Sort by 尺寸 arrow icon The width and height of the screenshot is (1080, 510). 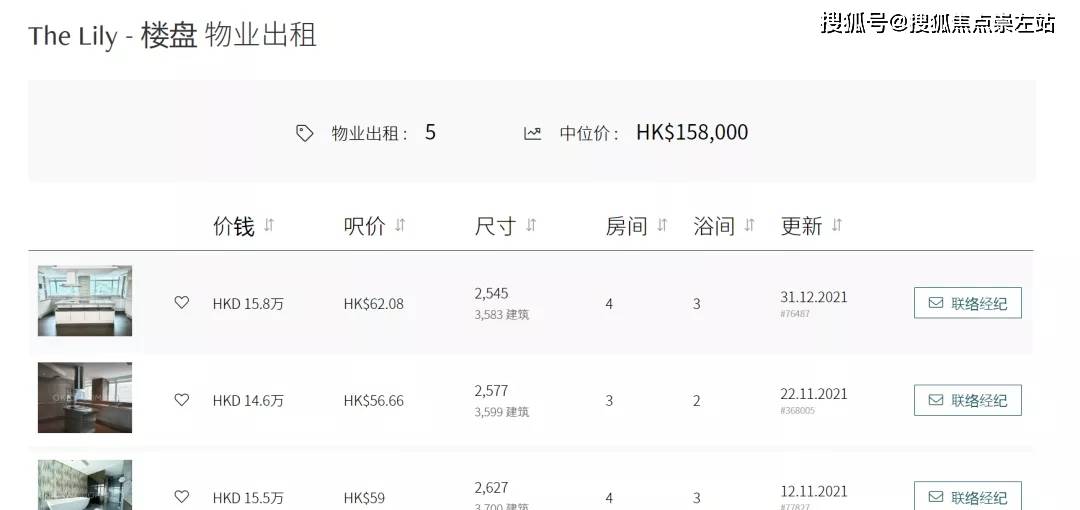(x=530, y=225)
